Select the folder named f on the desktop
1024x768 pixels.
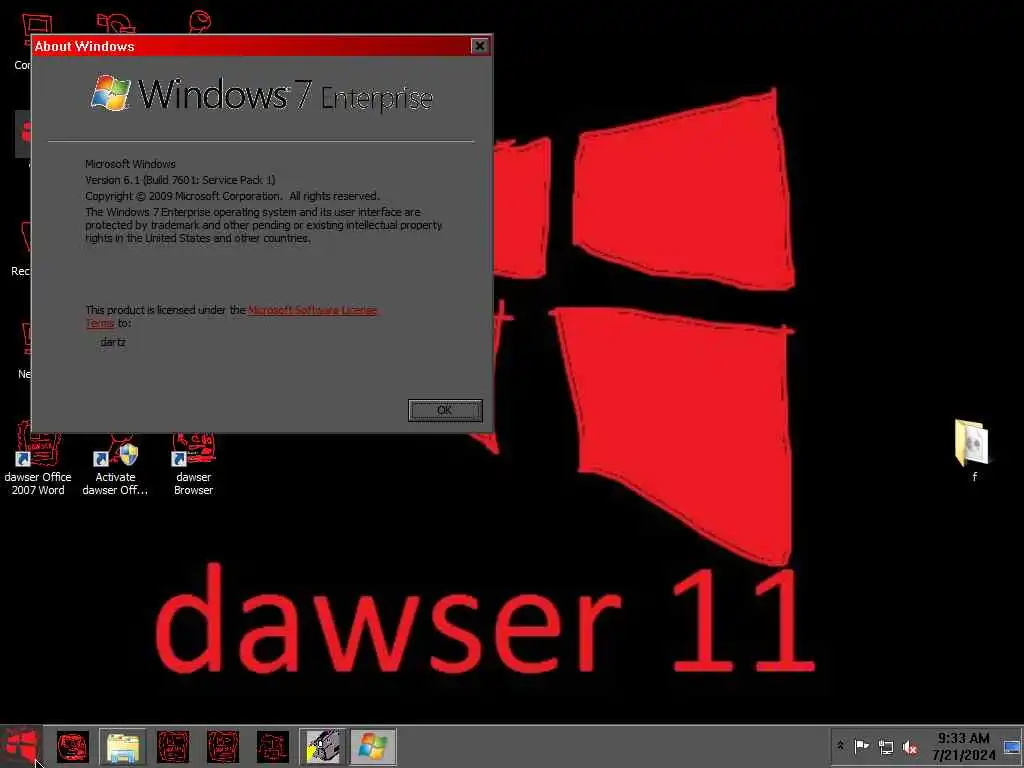pyautogui.click(x=973, y=451)
